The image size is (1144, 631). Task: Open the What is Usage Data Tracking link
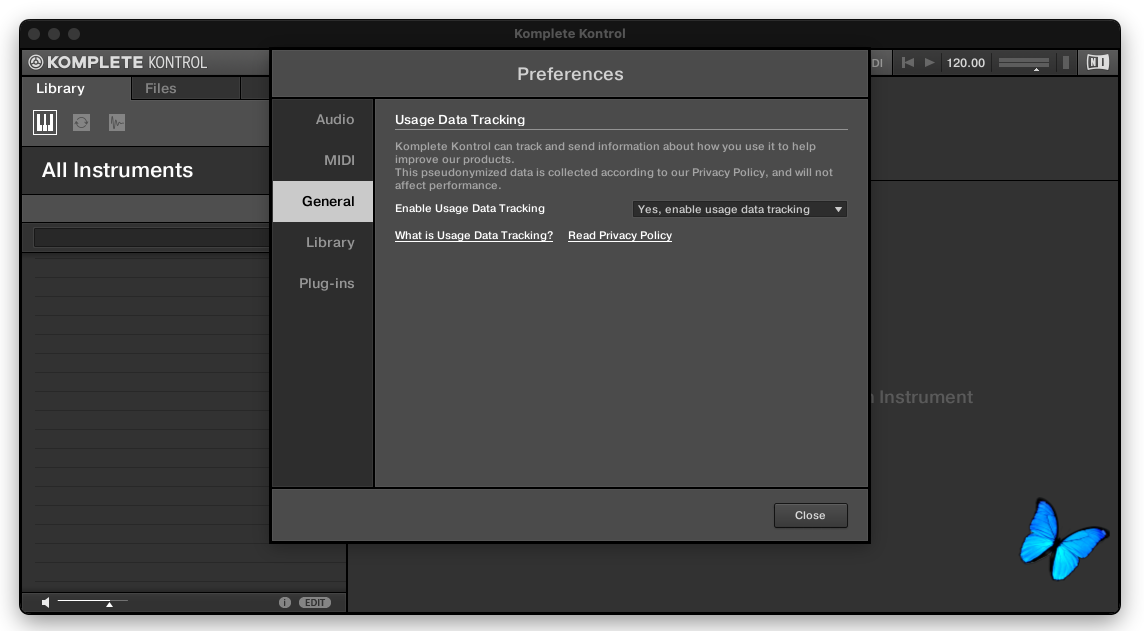tap(474, 236)
